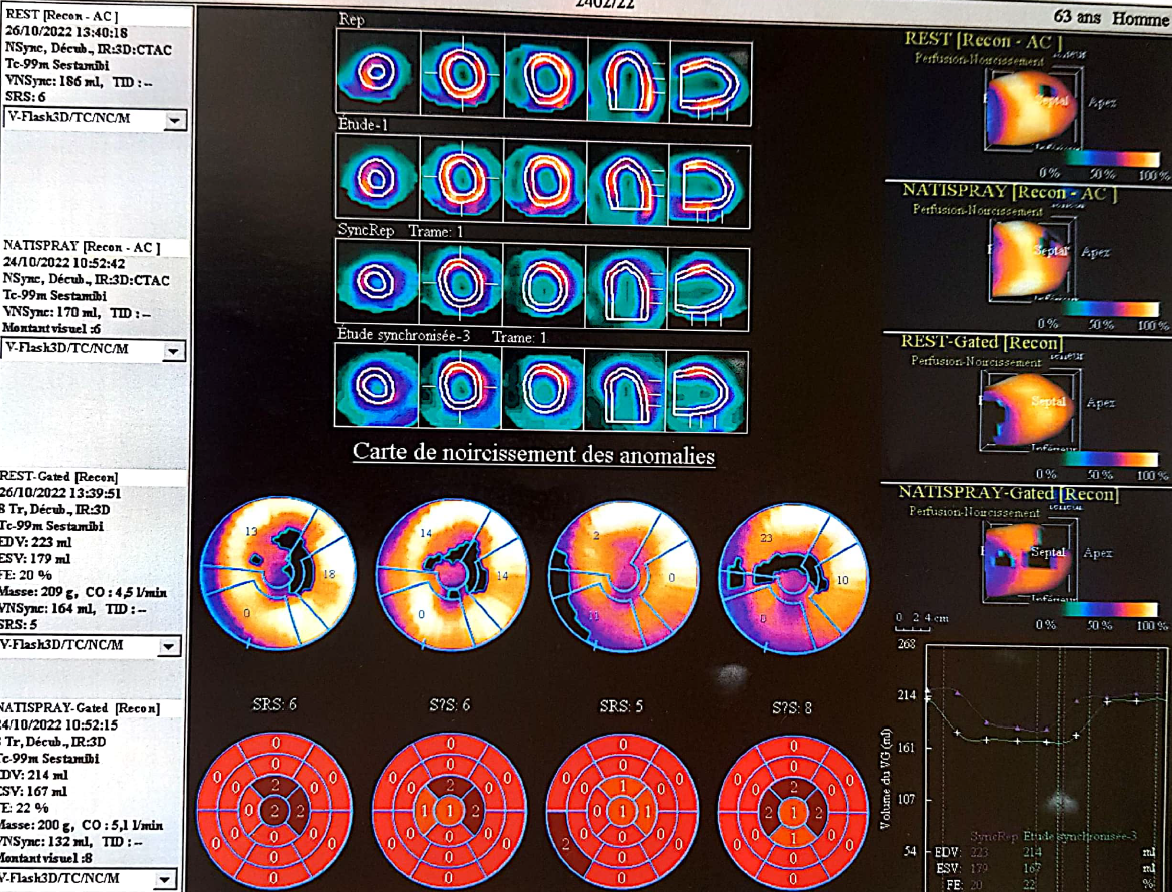Click the color scale under the REST-Gated 3D view
Image resolution: width=1172 pixels, height=892 pixels.
pyautogui.click(x=1100, y=459)
